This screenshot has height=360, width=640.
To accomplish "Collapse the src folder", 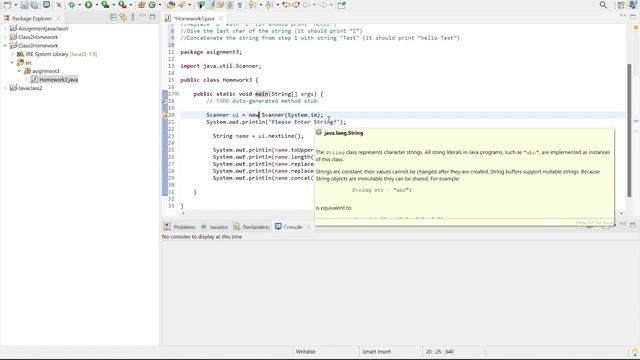I will point(12,62).
